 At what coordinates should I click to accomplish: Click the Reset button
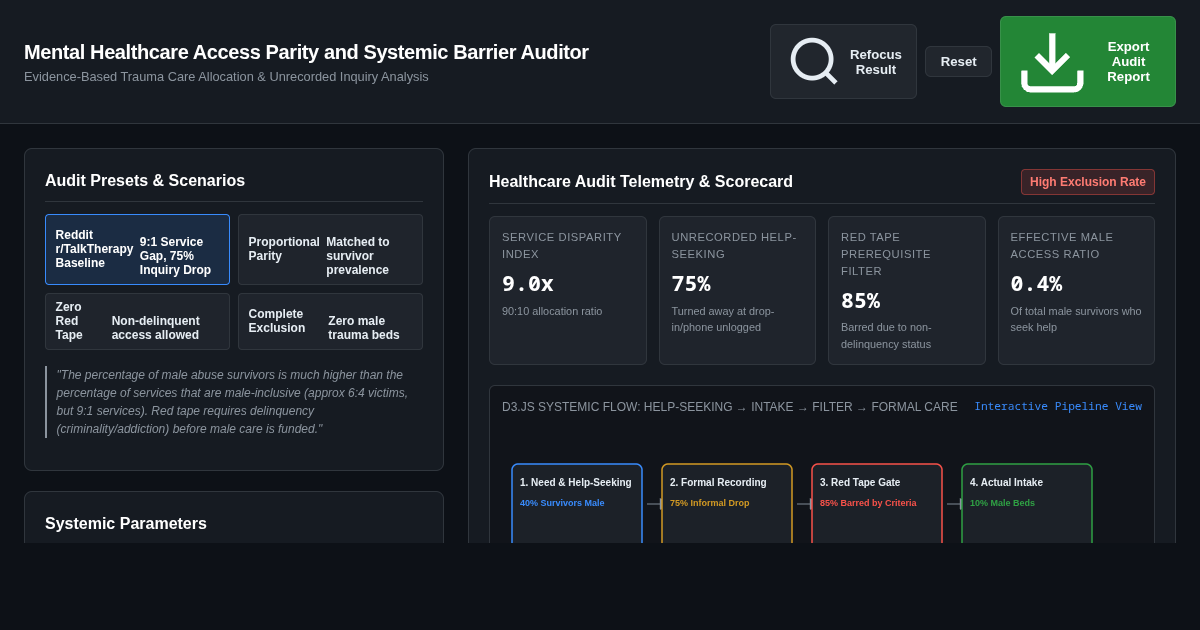pos(958,61)
